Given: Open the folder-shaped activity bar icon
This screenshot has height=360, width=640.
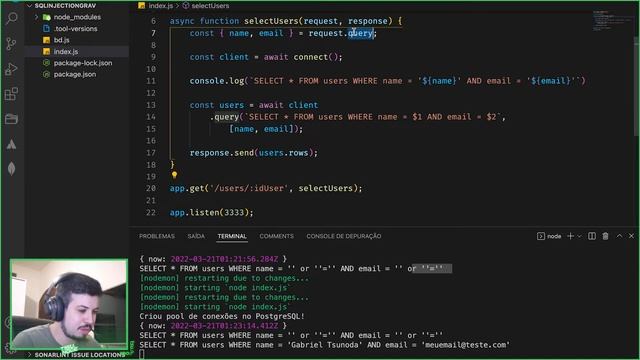Looking at the screenshot, I should pos(11,119).
